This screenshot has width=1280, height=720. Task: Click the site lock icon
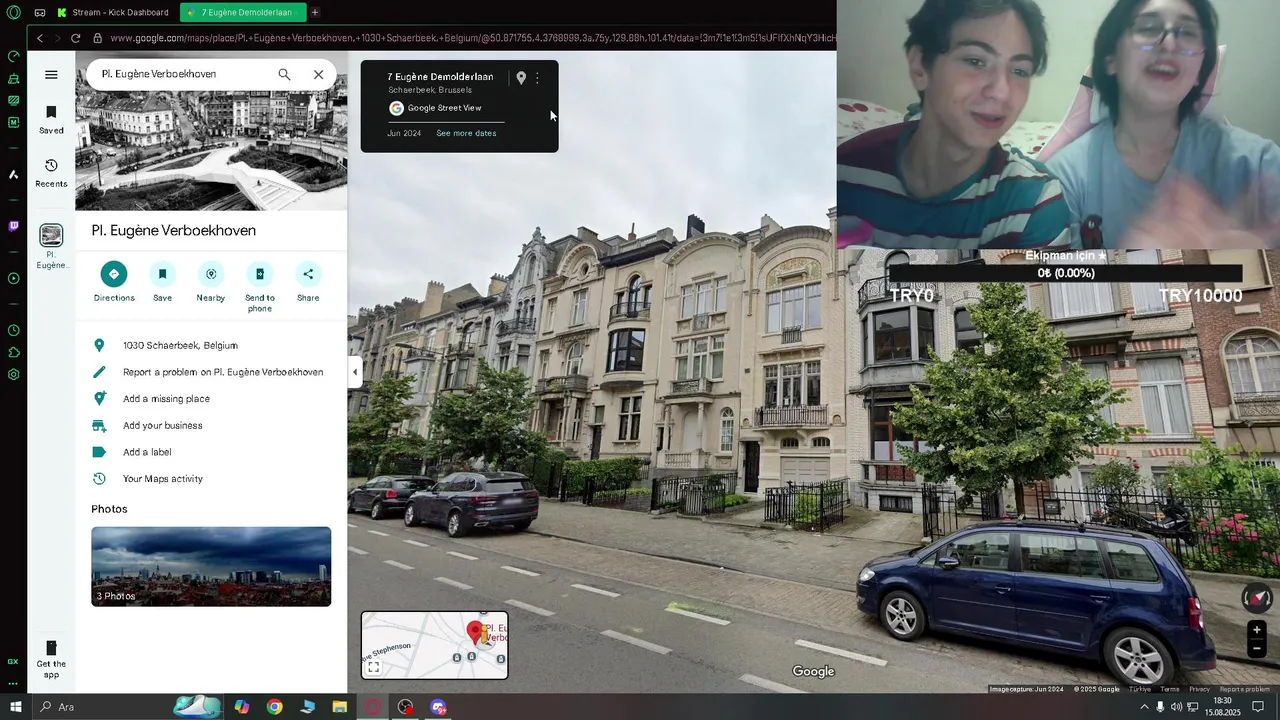tap(97, 38)
